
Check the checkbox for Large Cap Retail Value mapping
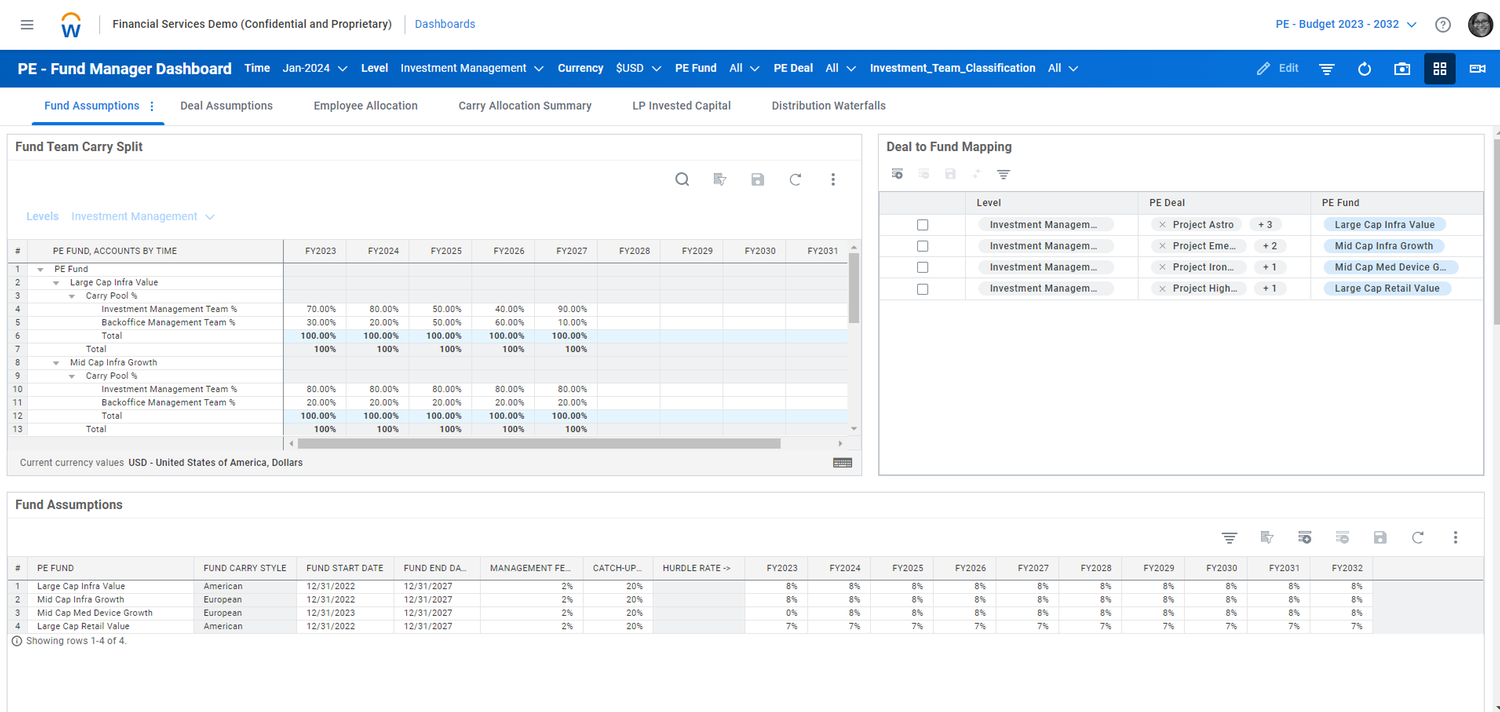click(x=922, y=288)
